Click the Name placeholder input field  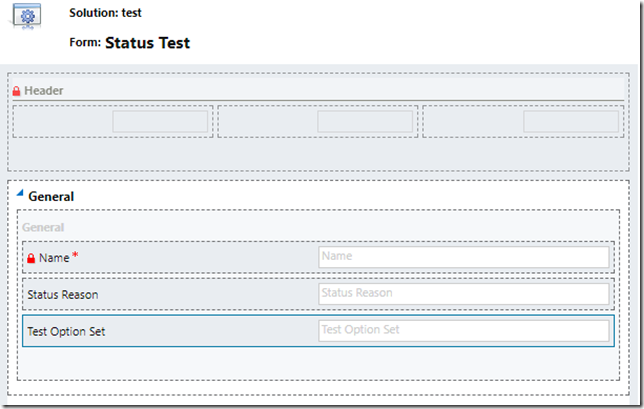click(x=463, y=257)
